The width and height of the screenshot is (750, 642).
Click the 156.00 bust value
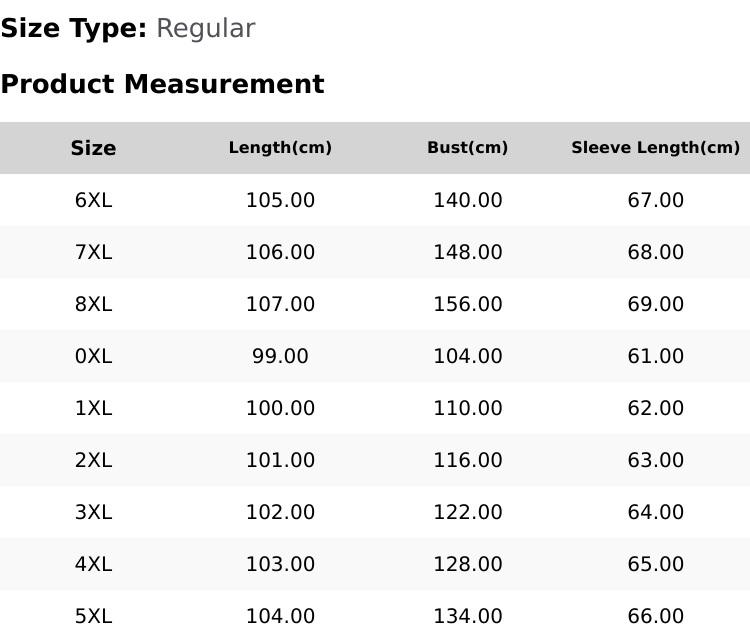point(468,304)
